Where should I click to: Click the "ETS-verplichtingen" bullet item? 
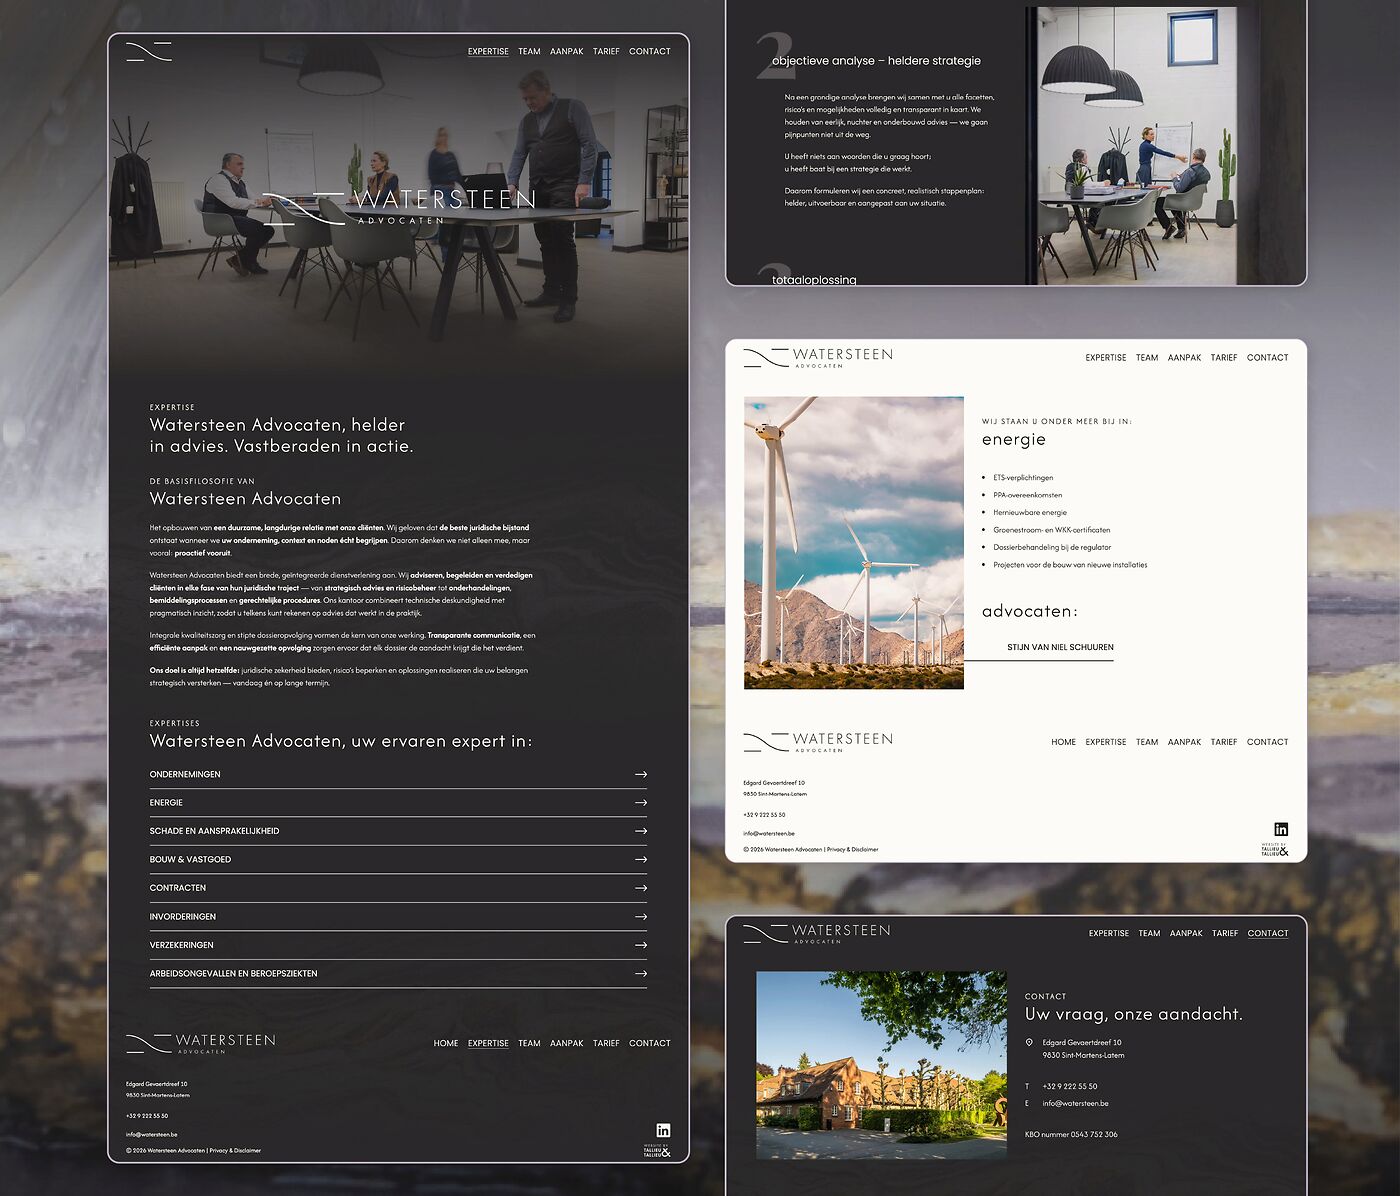click(1023, 477)
